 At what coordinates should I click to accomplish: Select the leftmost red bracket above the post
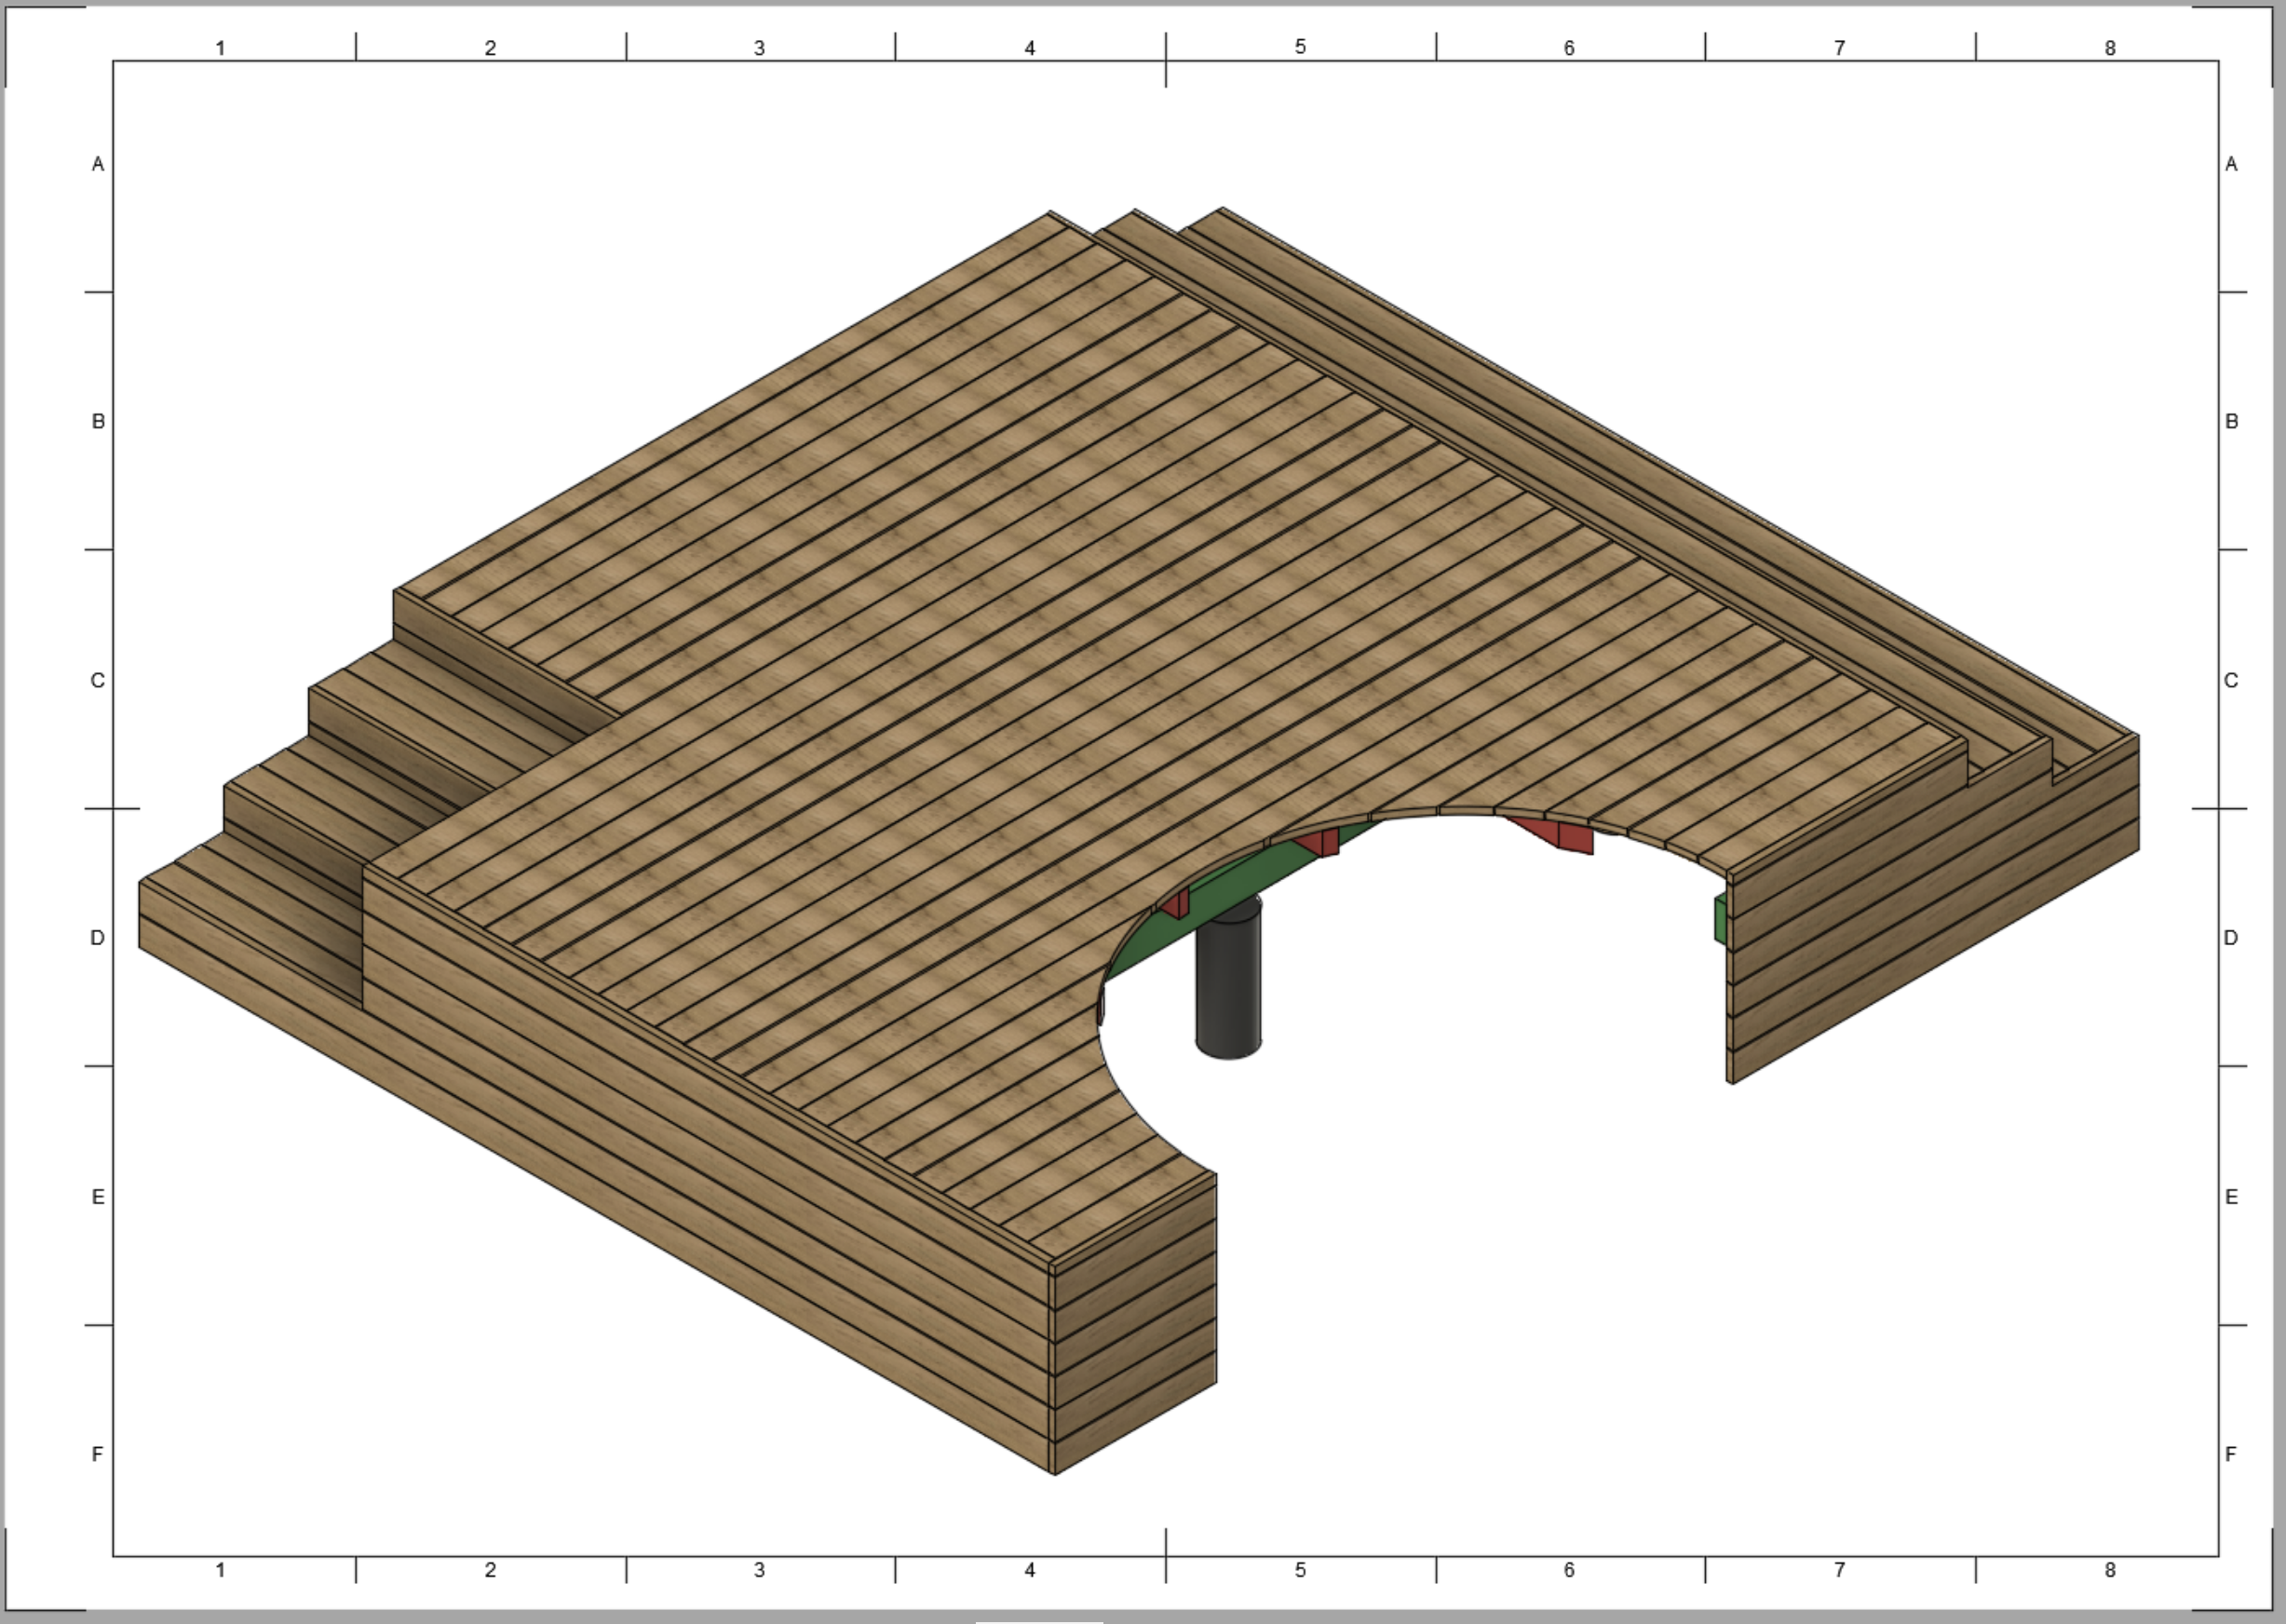(1176, 904)
